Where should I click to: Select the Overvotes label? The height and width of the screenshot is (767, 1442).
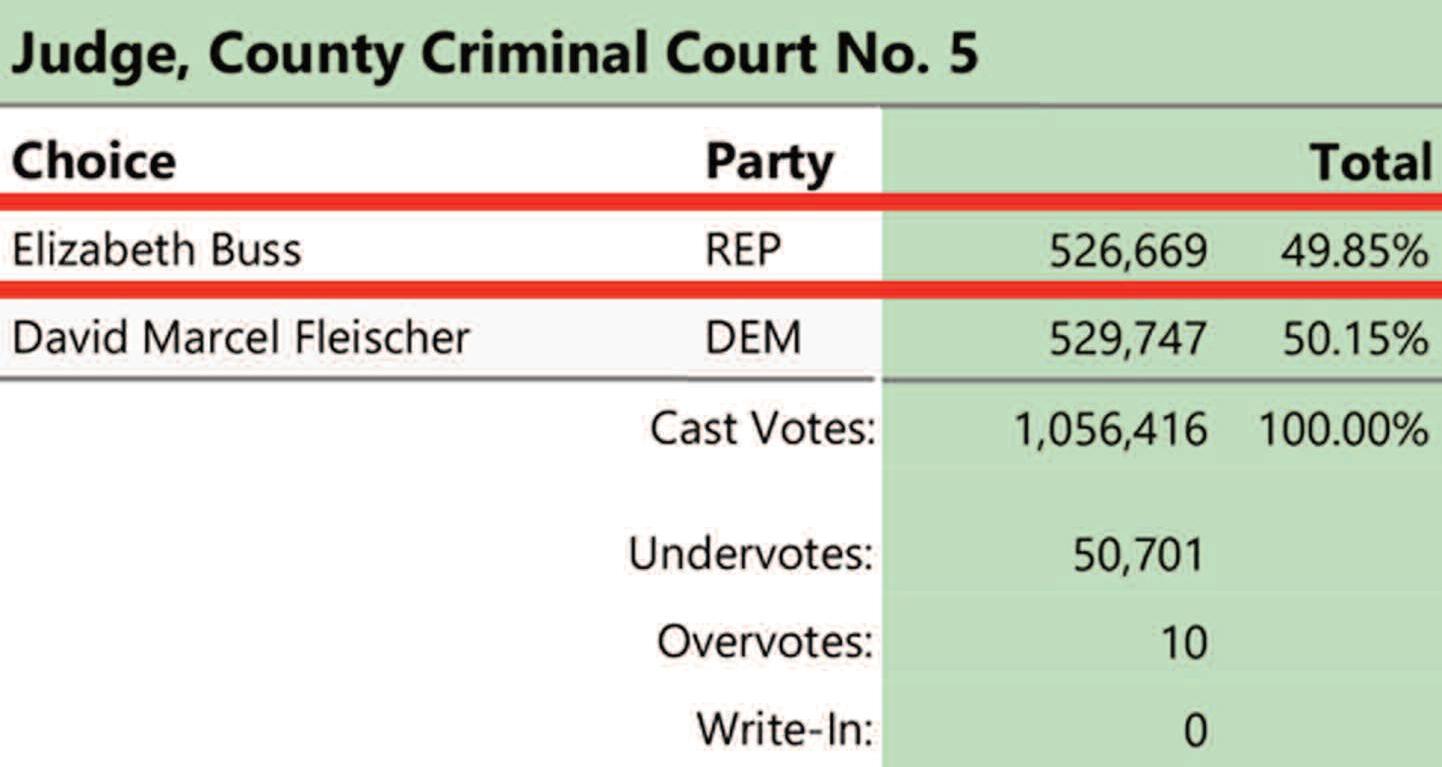click(x=765, y=641)
